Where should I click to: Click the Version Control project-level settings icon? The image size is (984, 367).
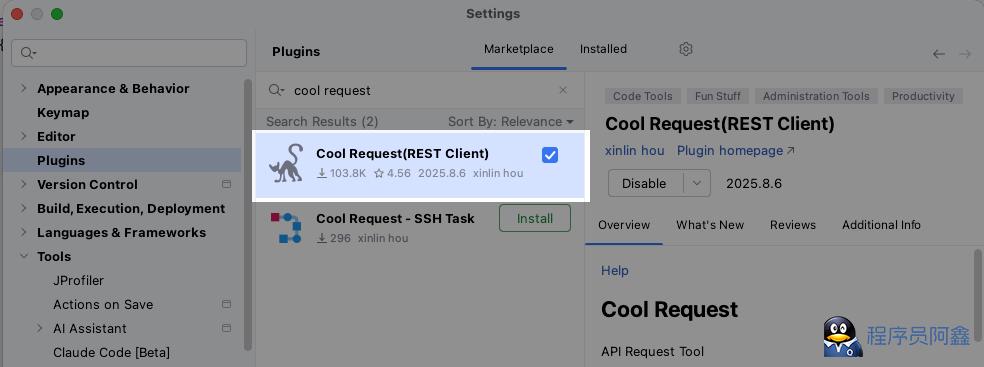click(x=227, y=184)
